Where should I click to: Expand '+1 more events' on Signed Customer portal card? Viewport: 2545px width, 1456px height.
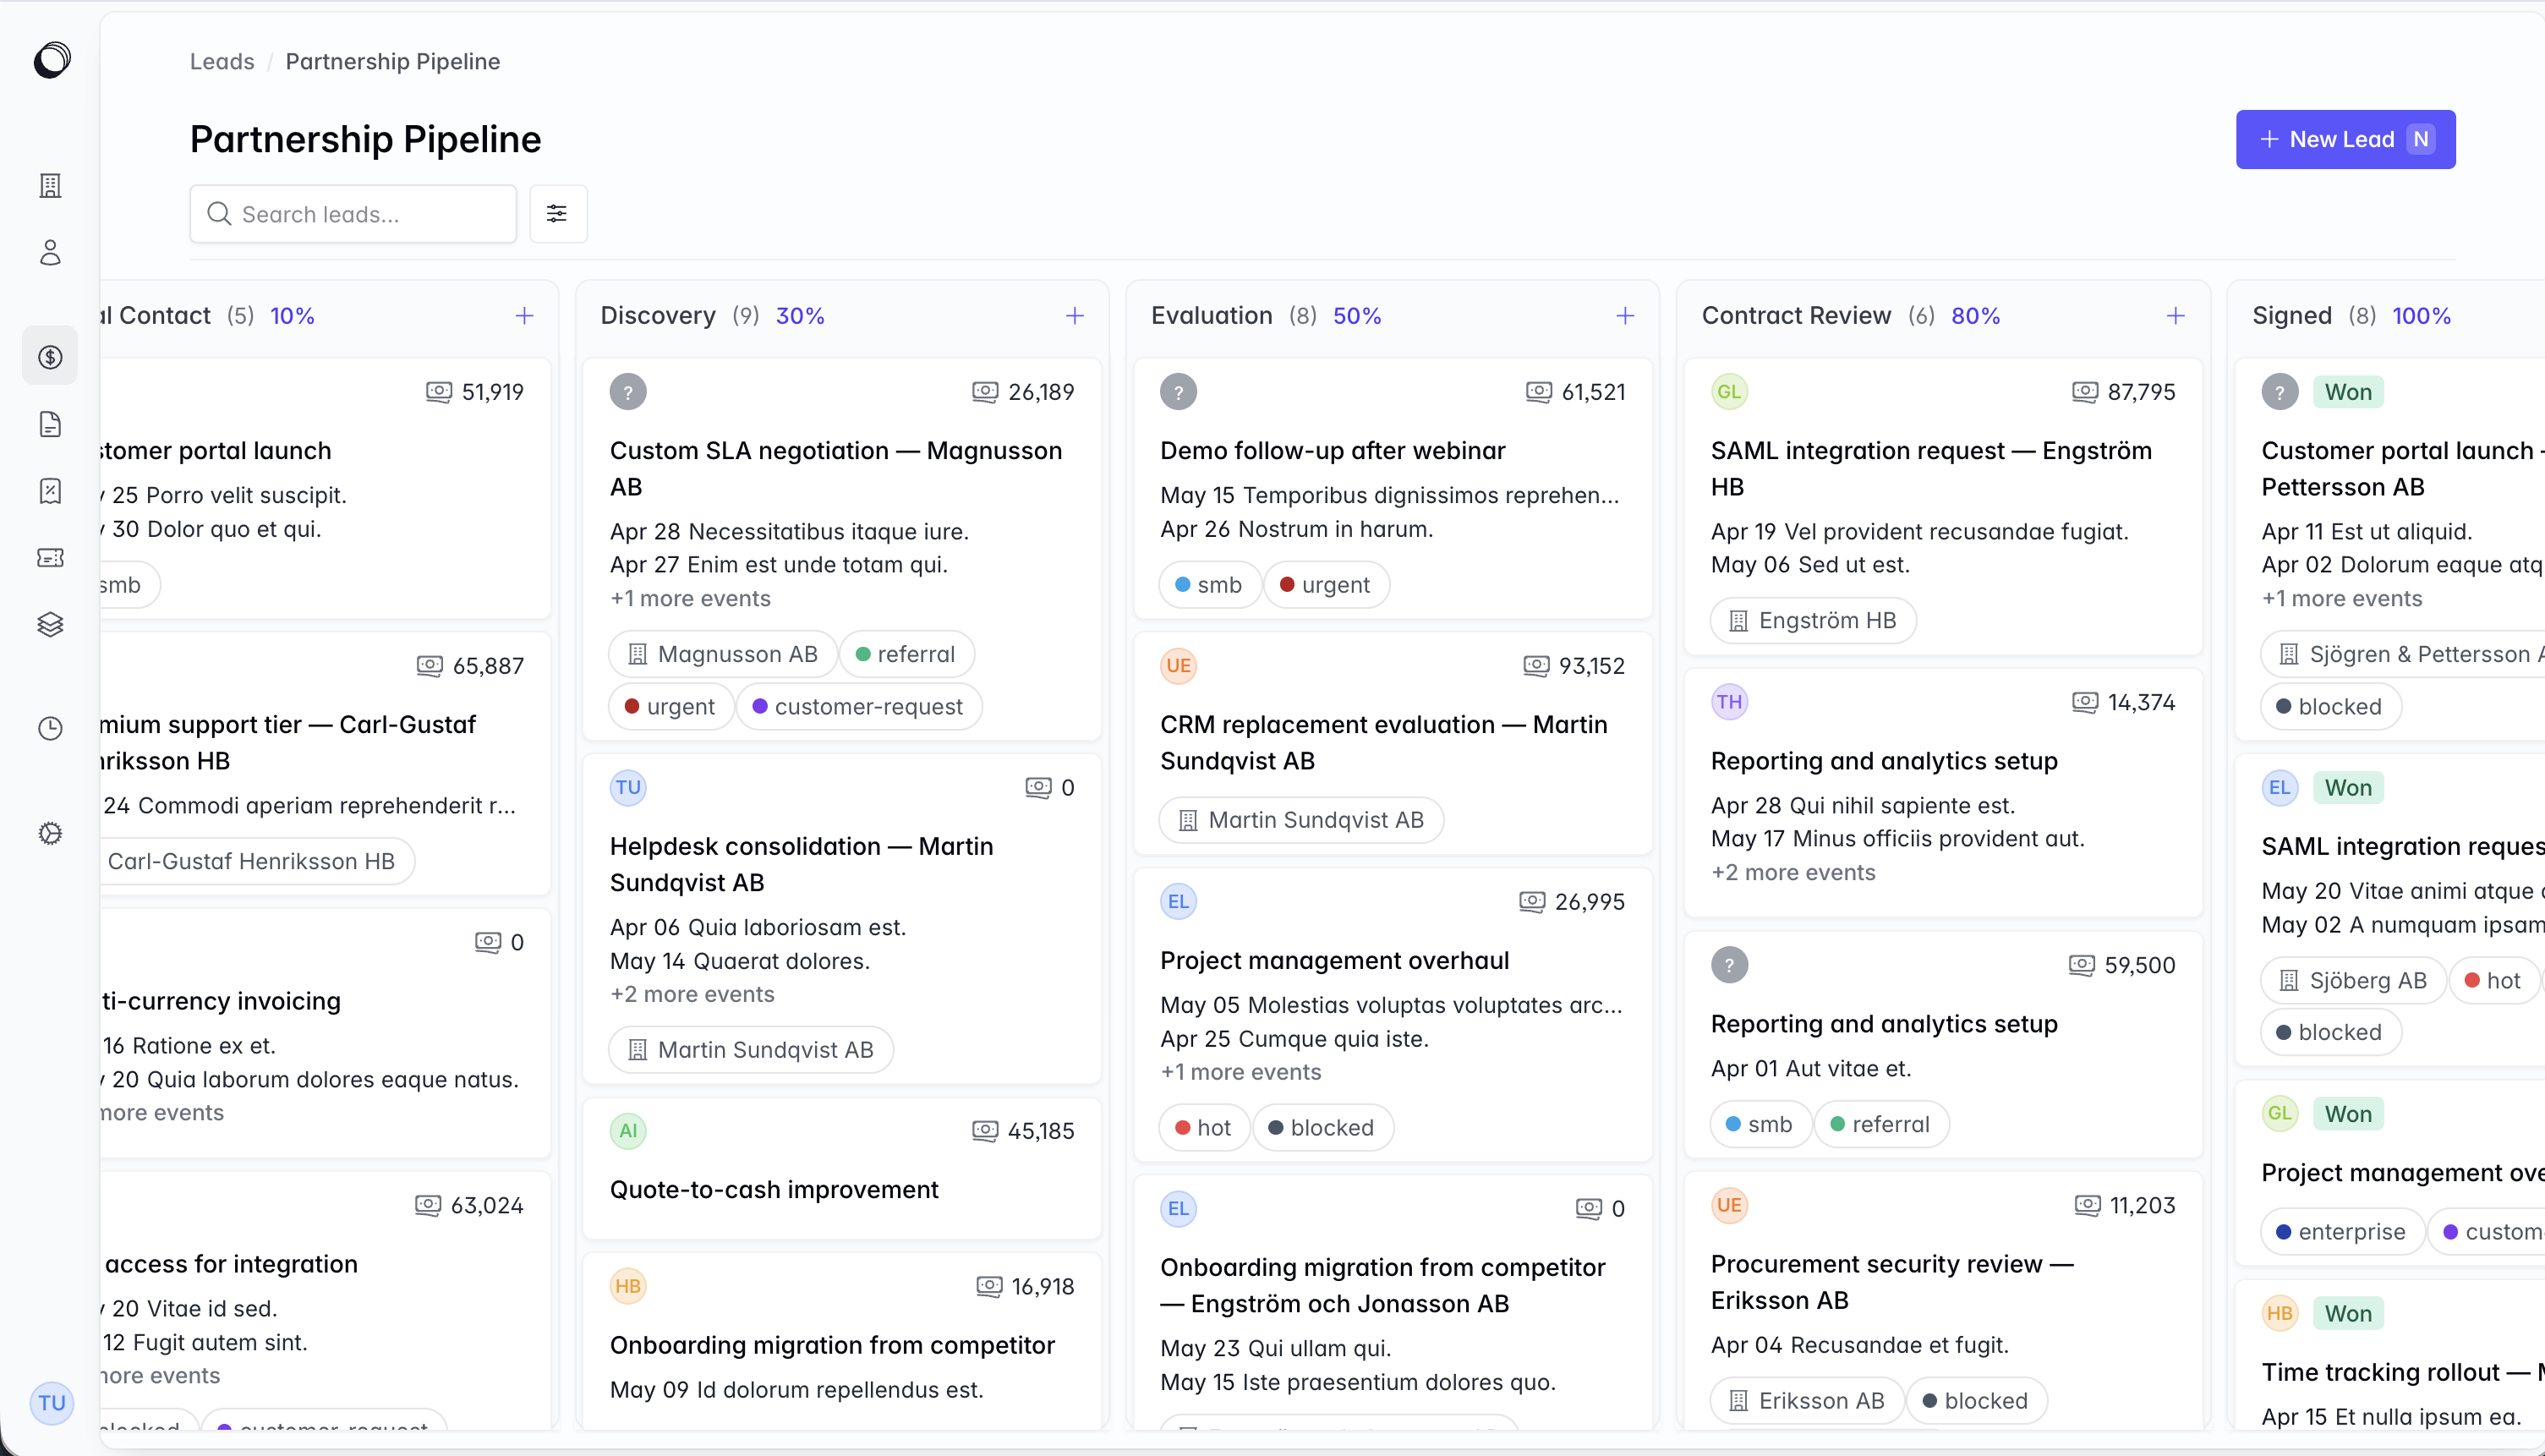tap(2342, 599)
